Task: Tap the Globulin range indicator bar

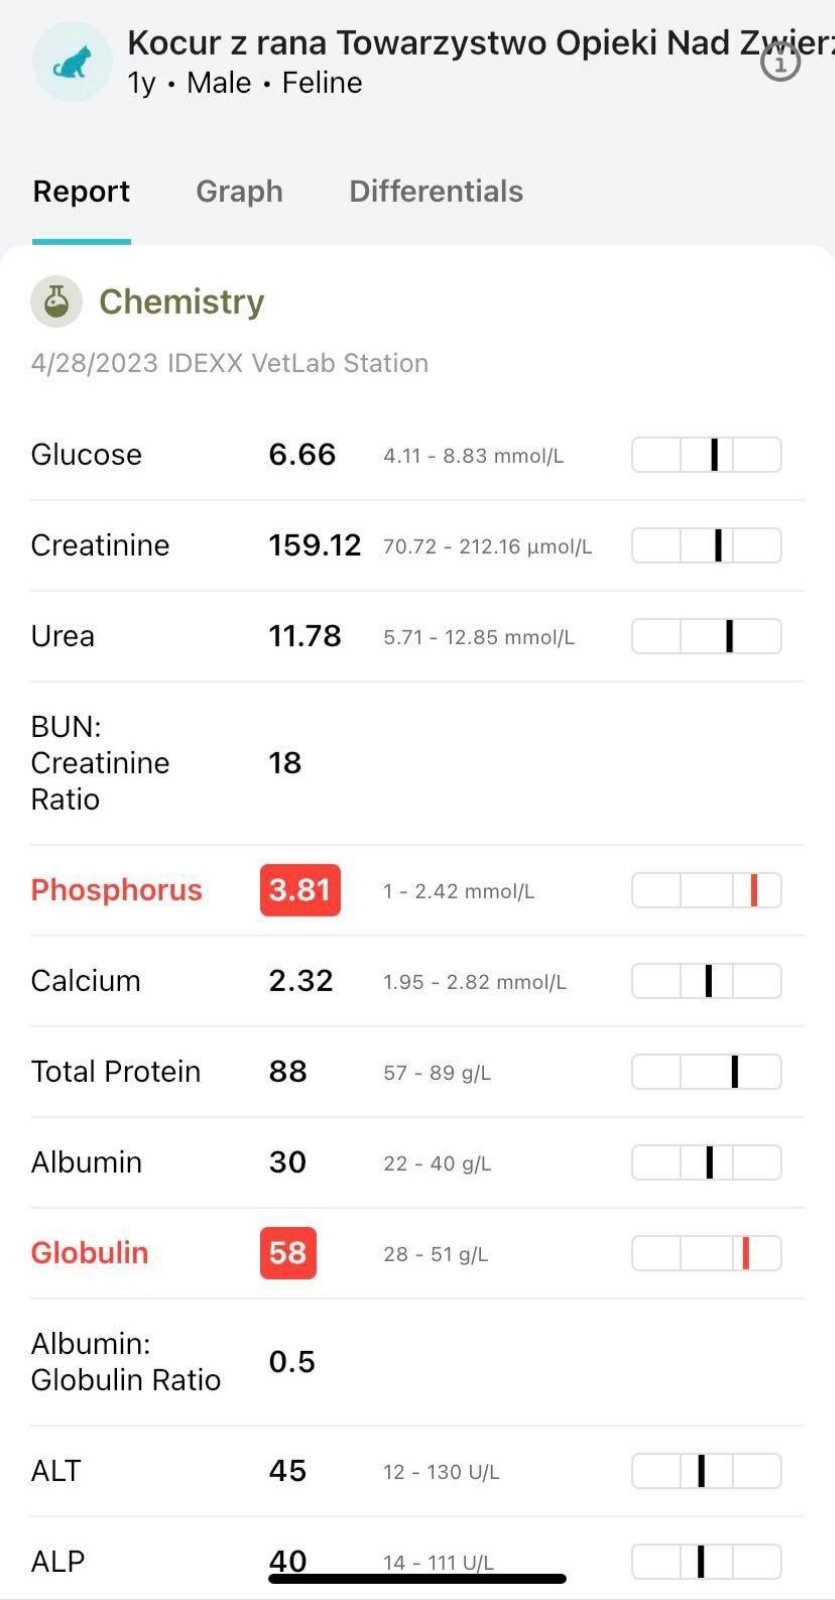Action: [x=706, y=1253]
